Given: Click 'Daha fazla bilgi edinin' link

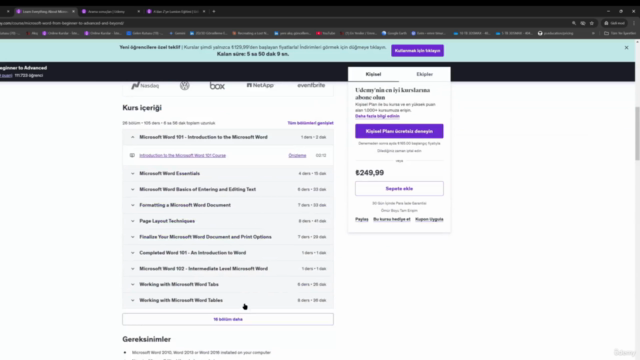Looking at the screenshot, I should (377, 116).
